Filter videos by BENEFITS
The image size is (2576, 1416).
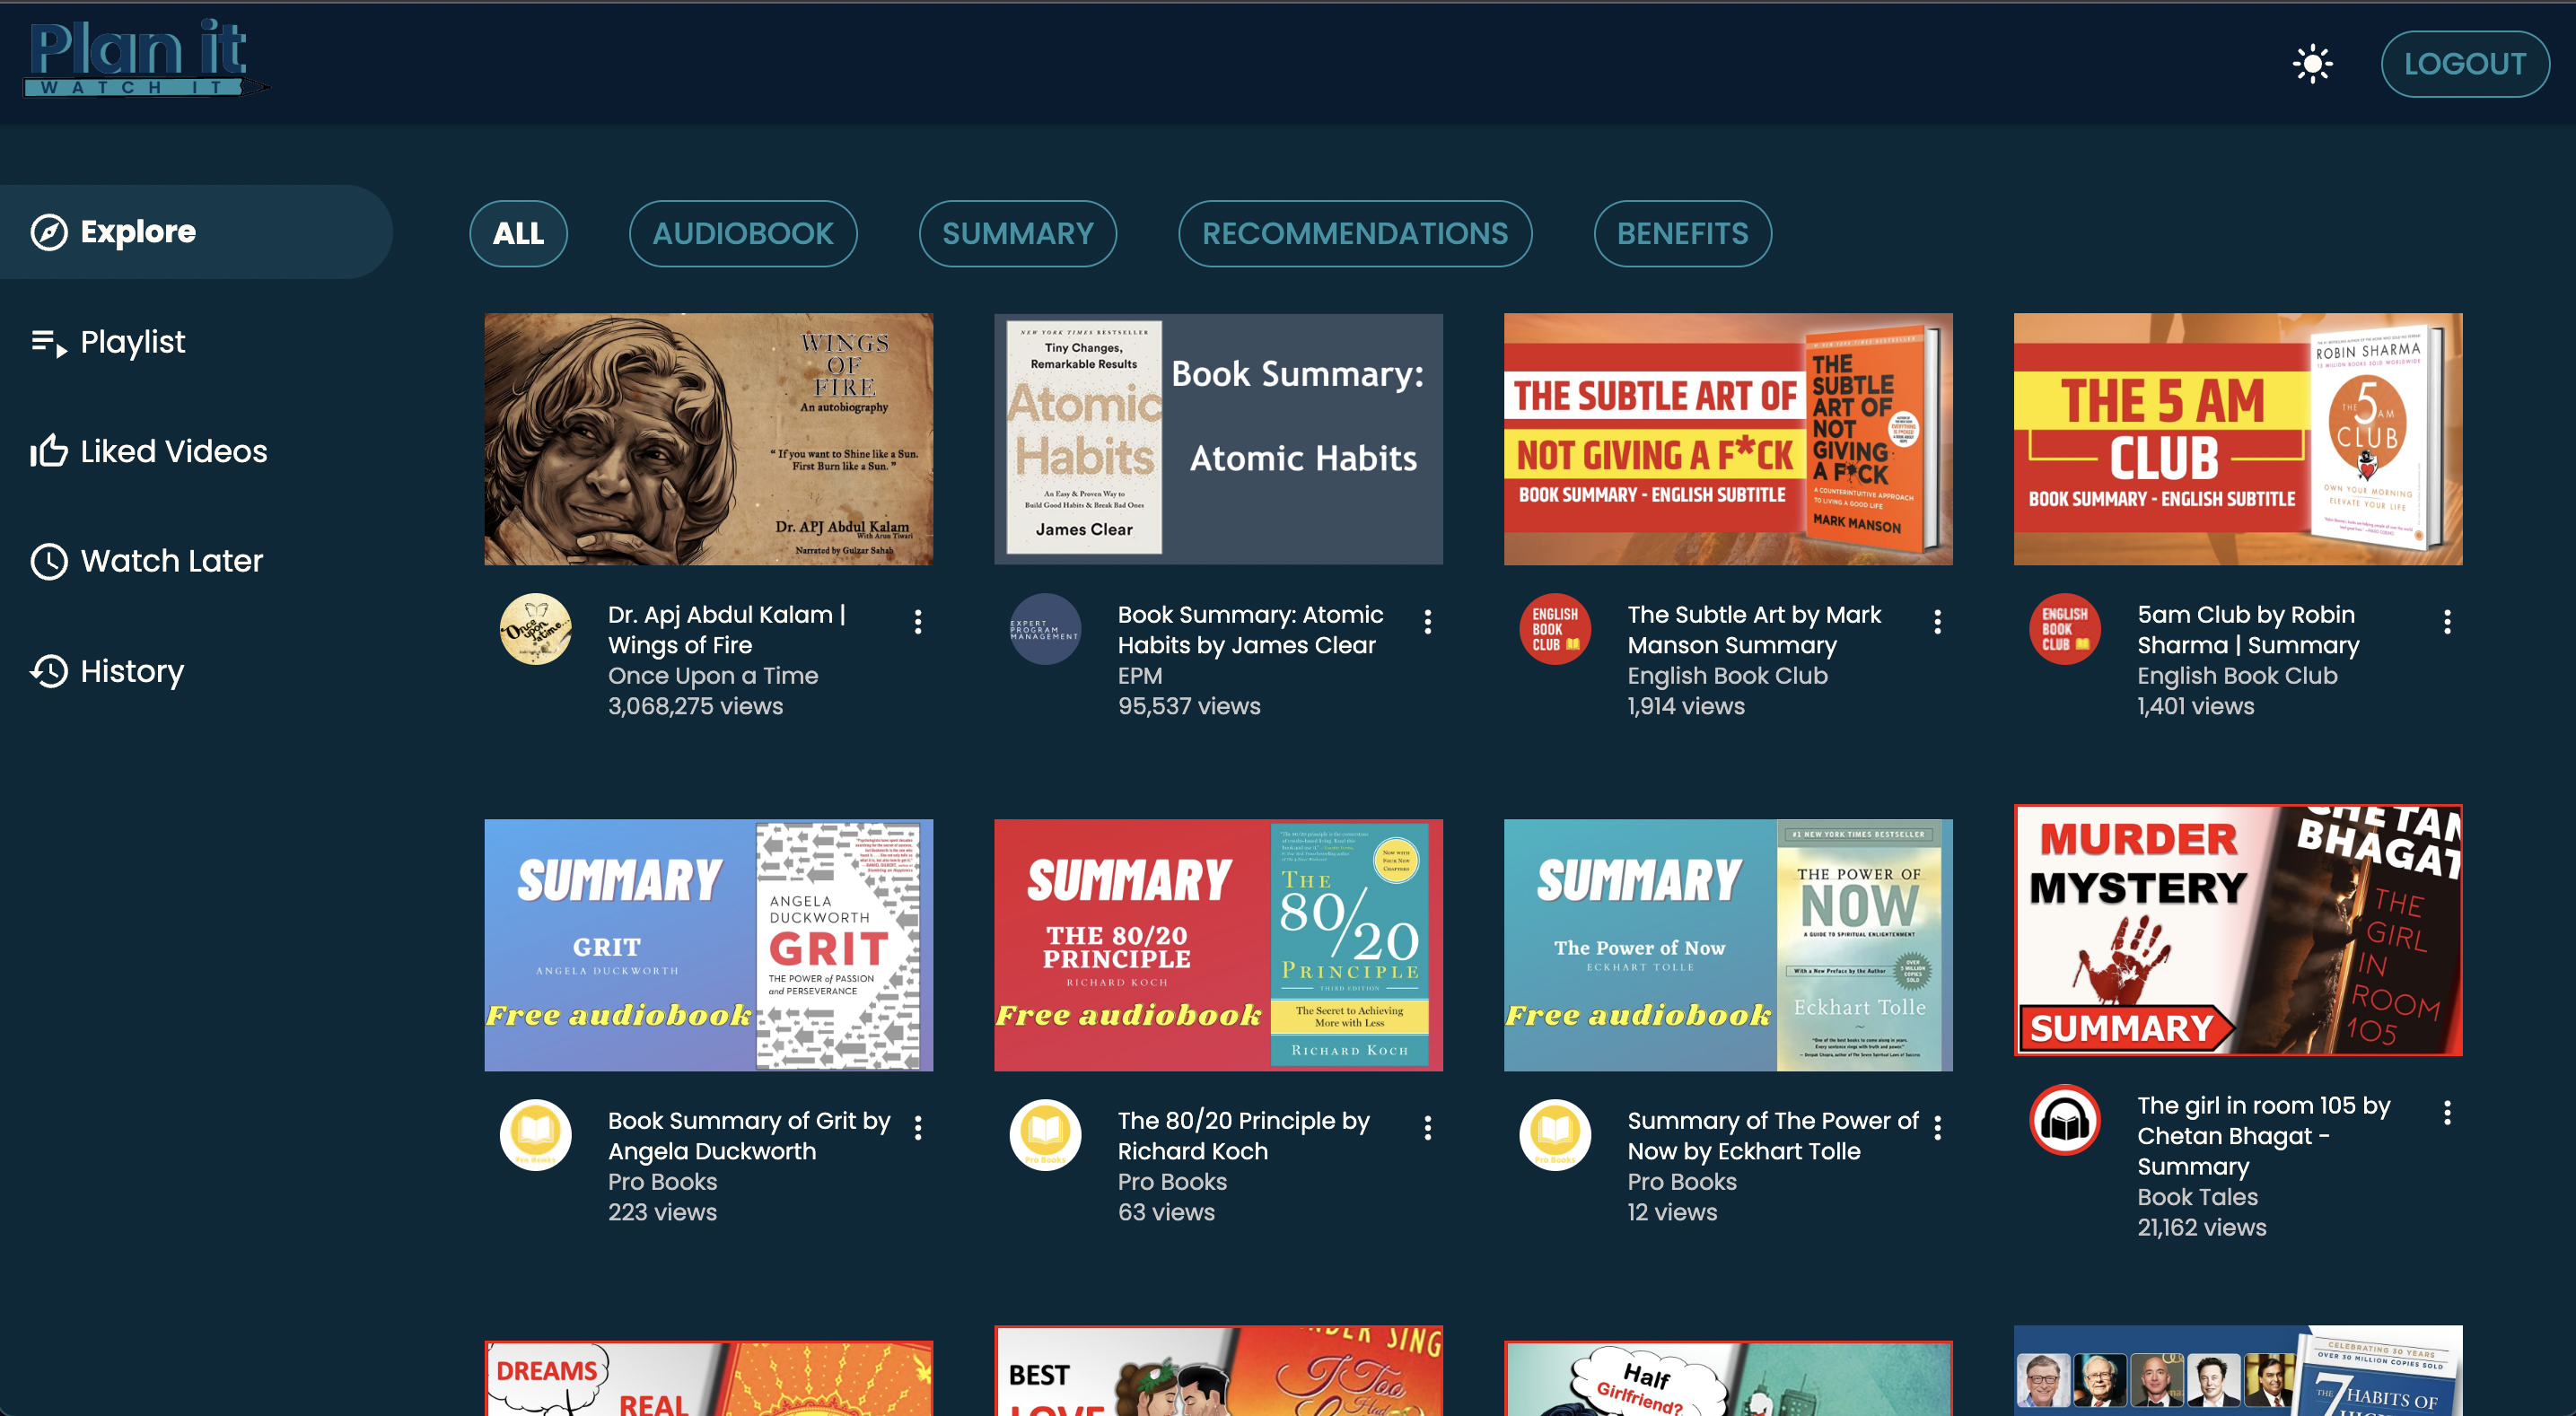[x=1682, y=234]
